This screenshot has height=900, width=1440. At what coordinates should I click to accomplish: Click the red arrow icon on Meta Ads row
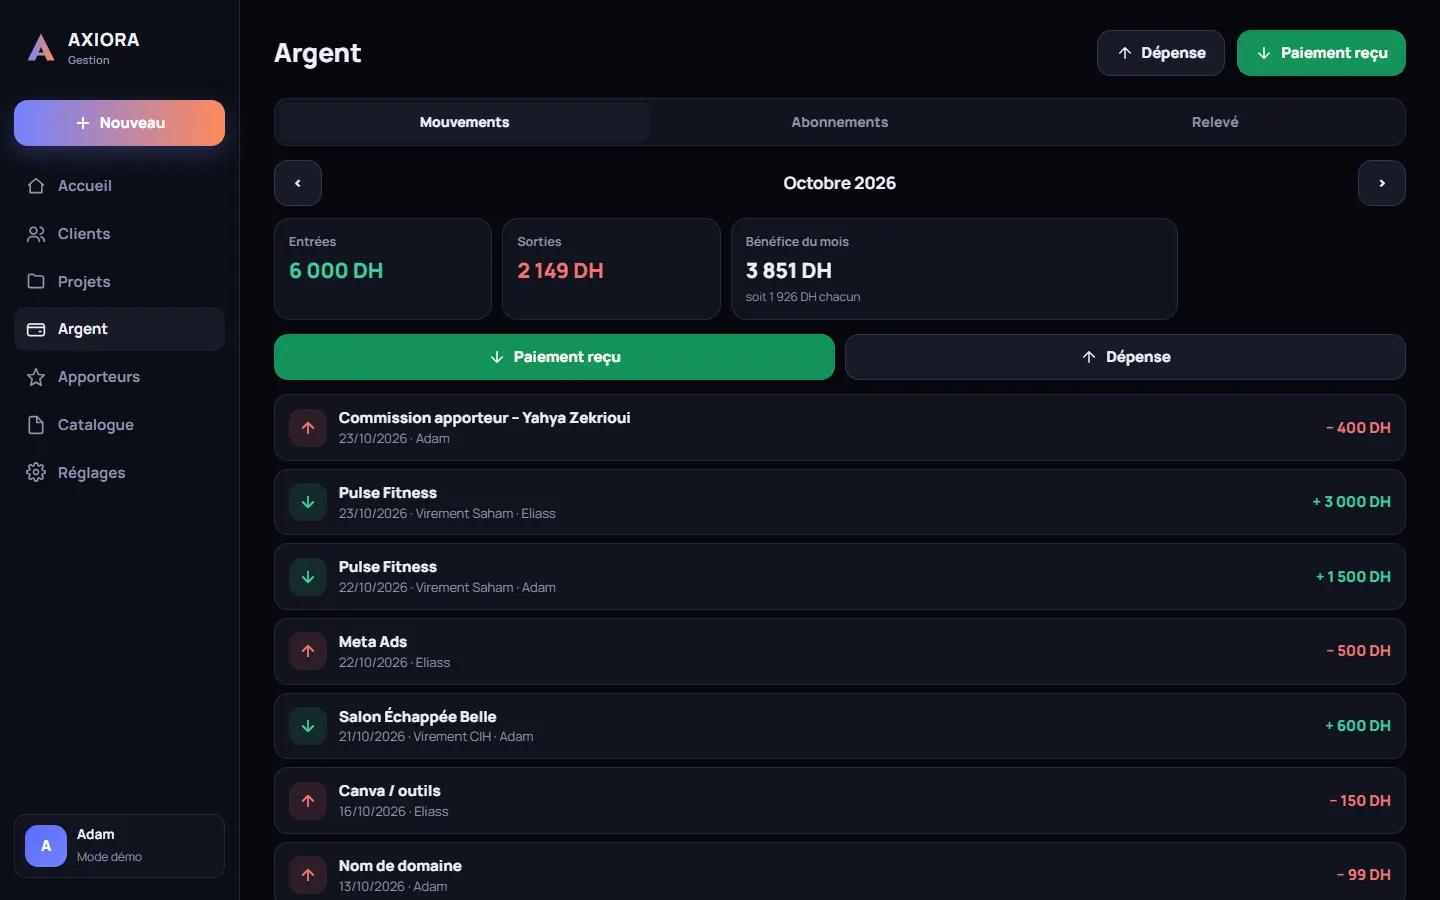pyautogui.click(x=308, y=651)
